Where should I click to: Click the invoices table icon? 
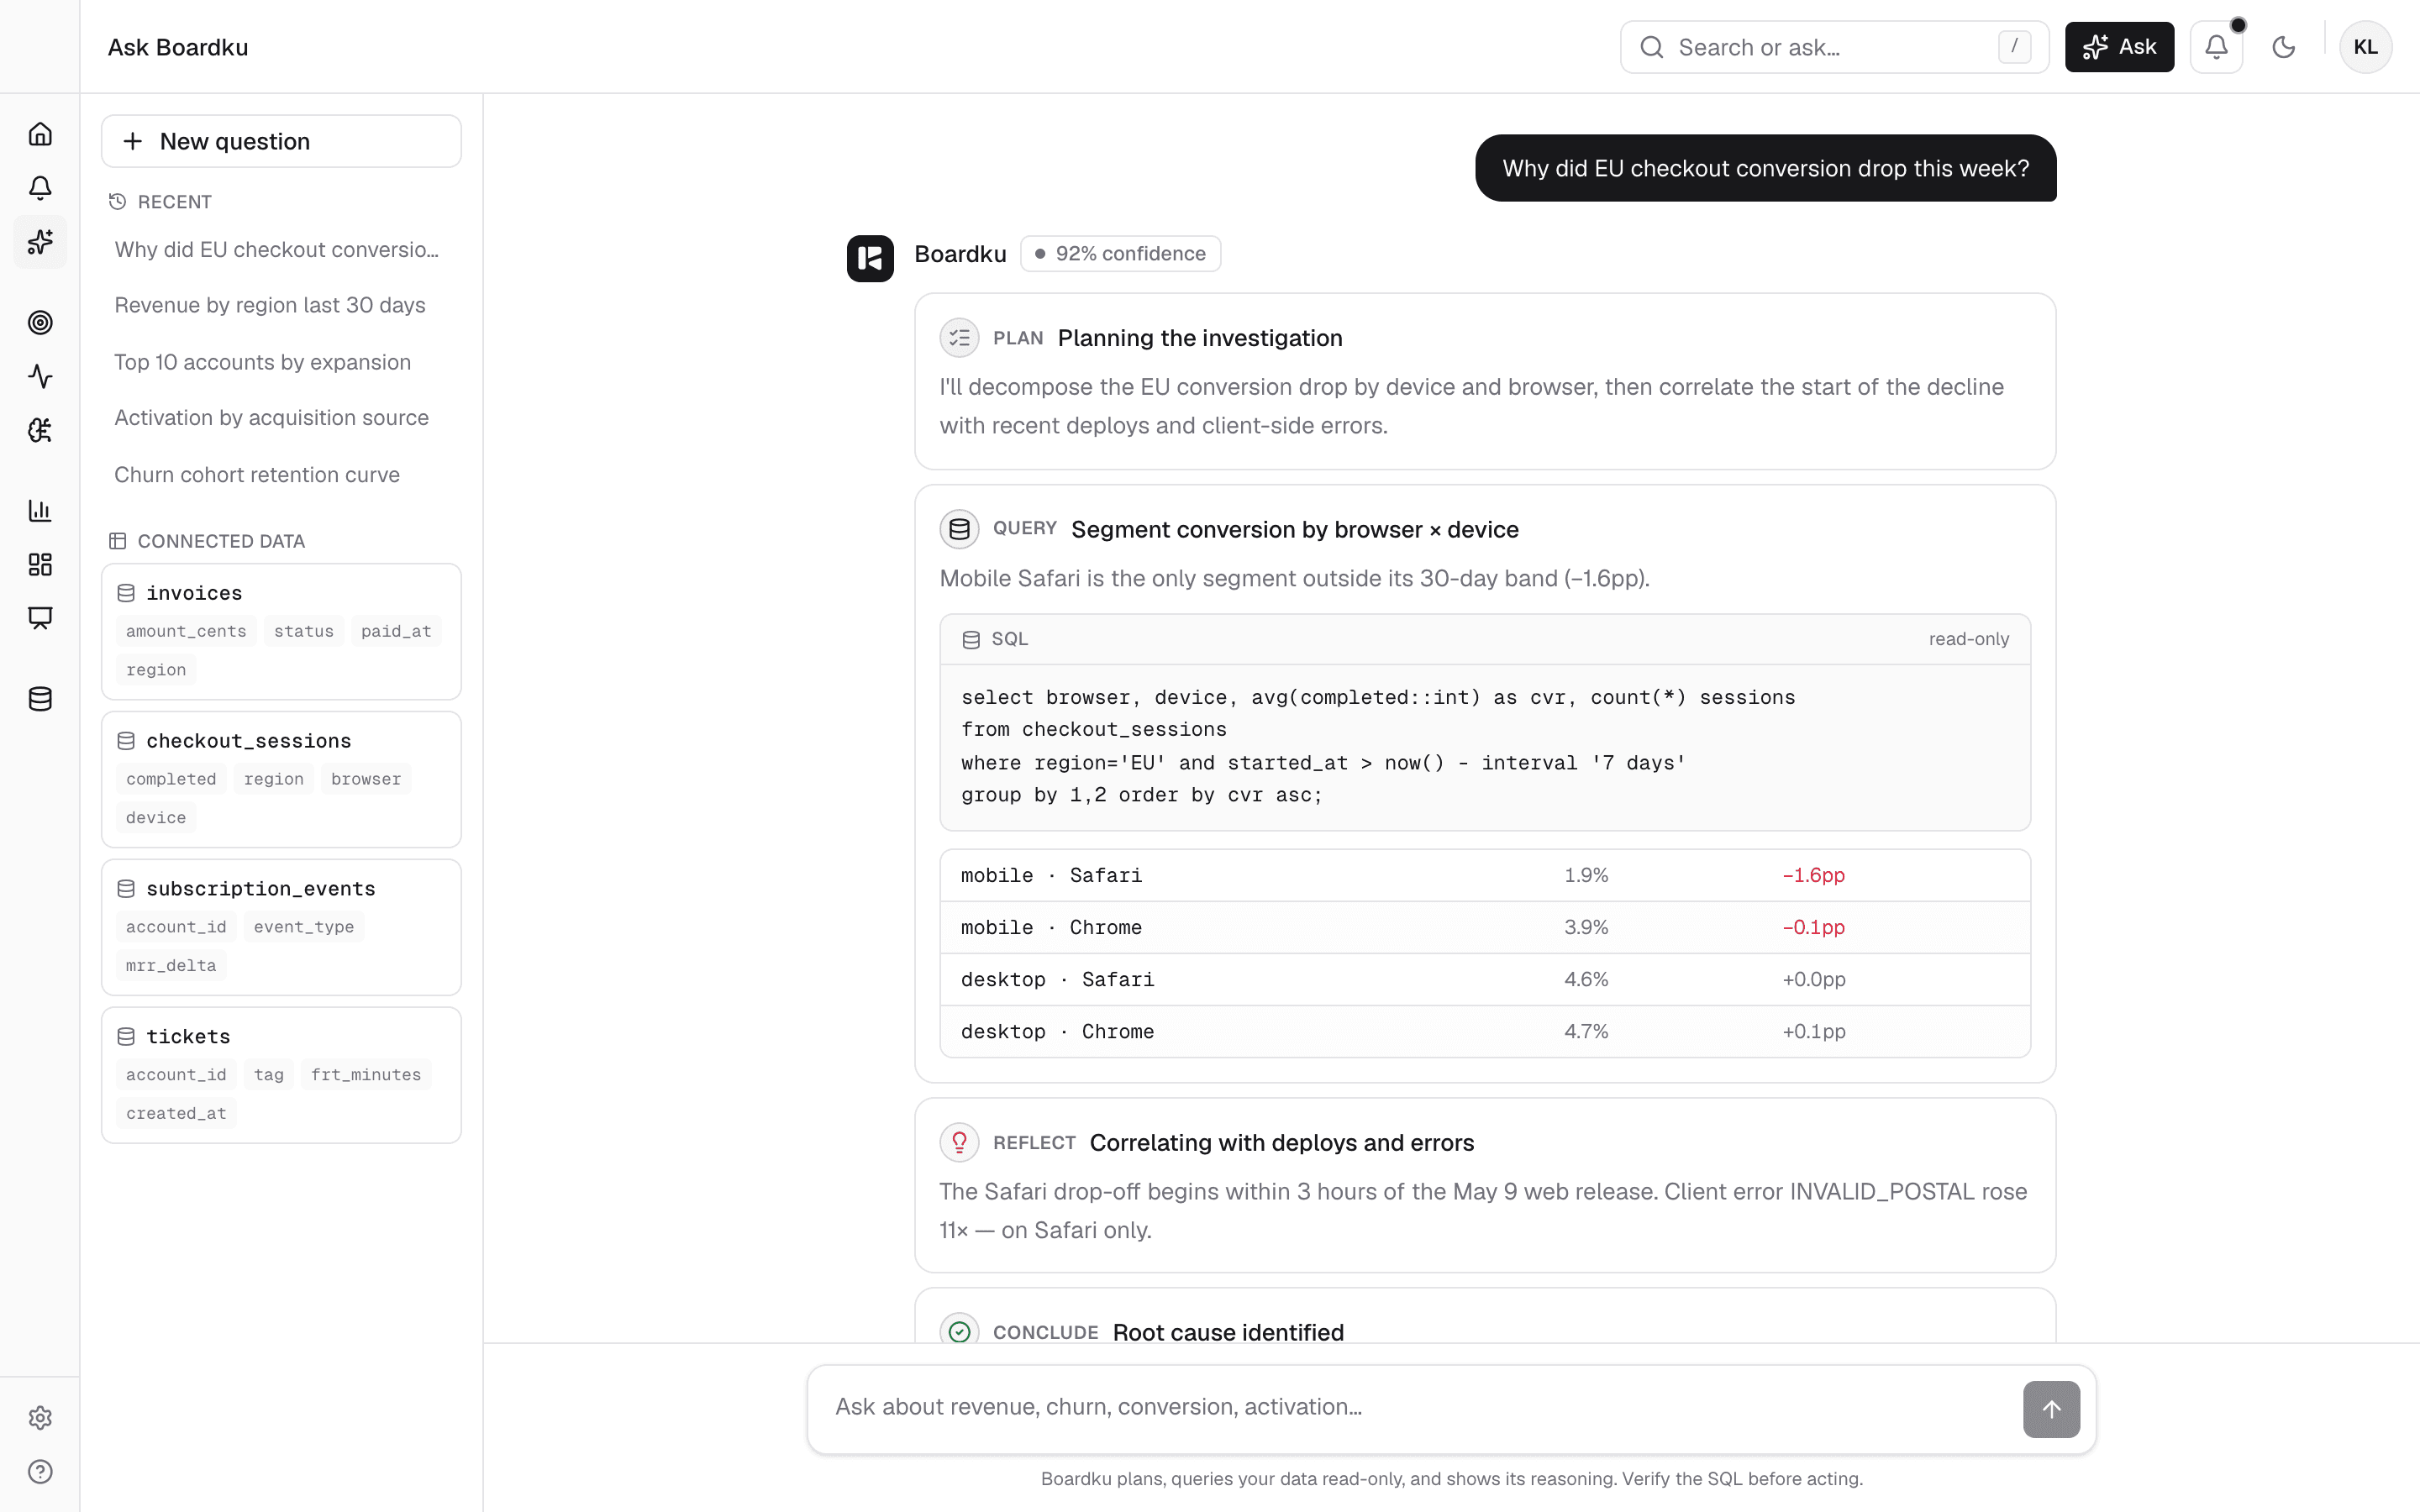click(126, 593)
